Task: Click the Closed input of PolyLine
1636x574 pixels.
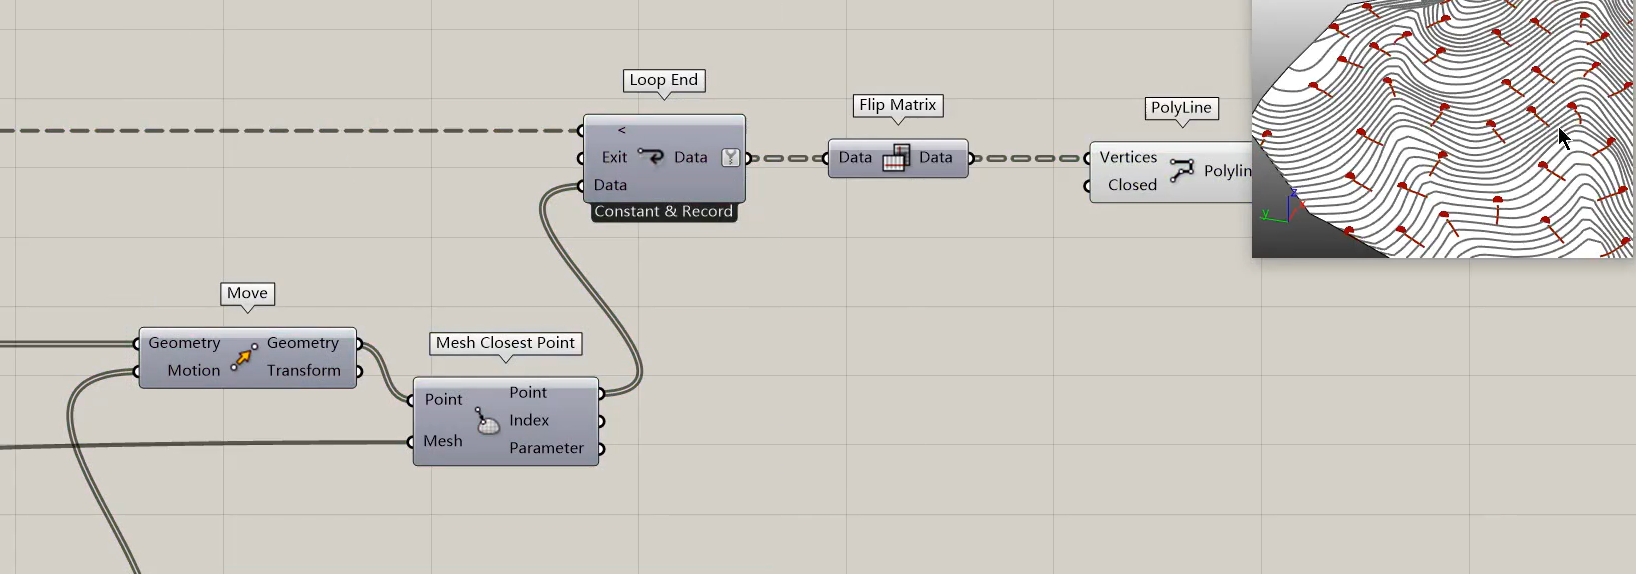Action: (1132, 185)
